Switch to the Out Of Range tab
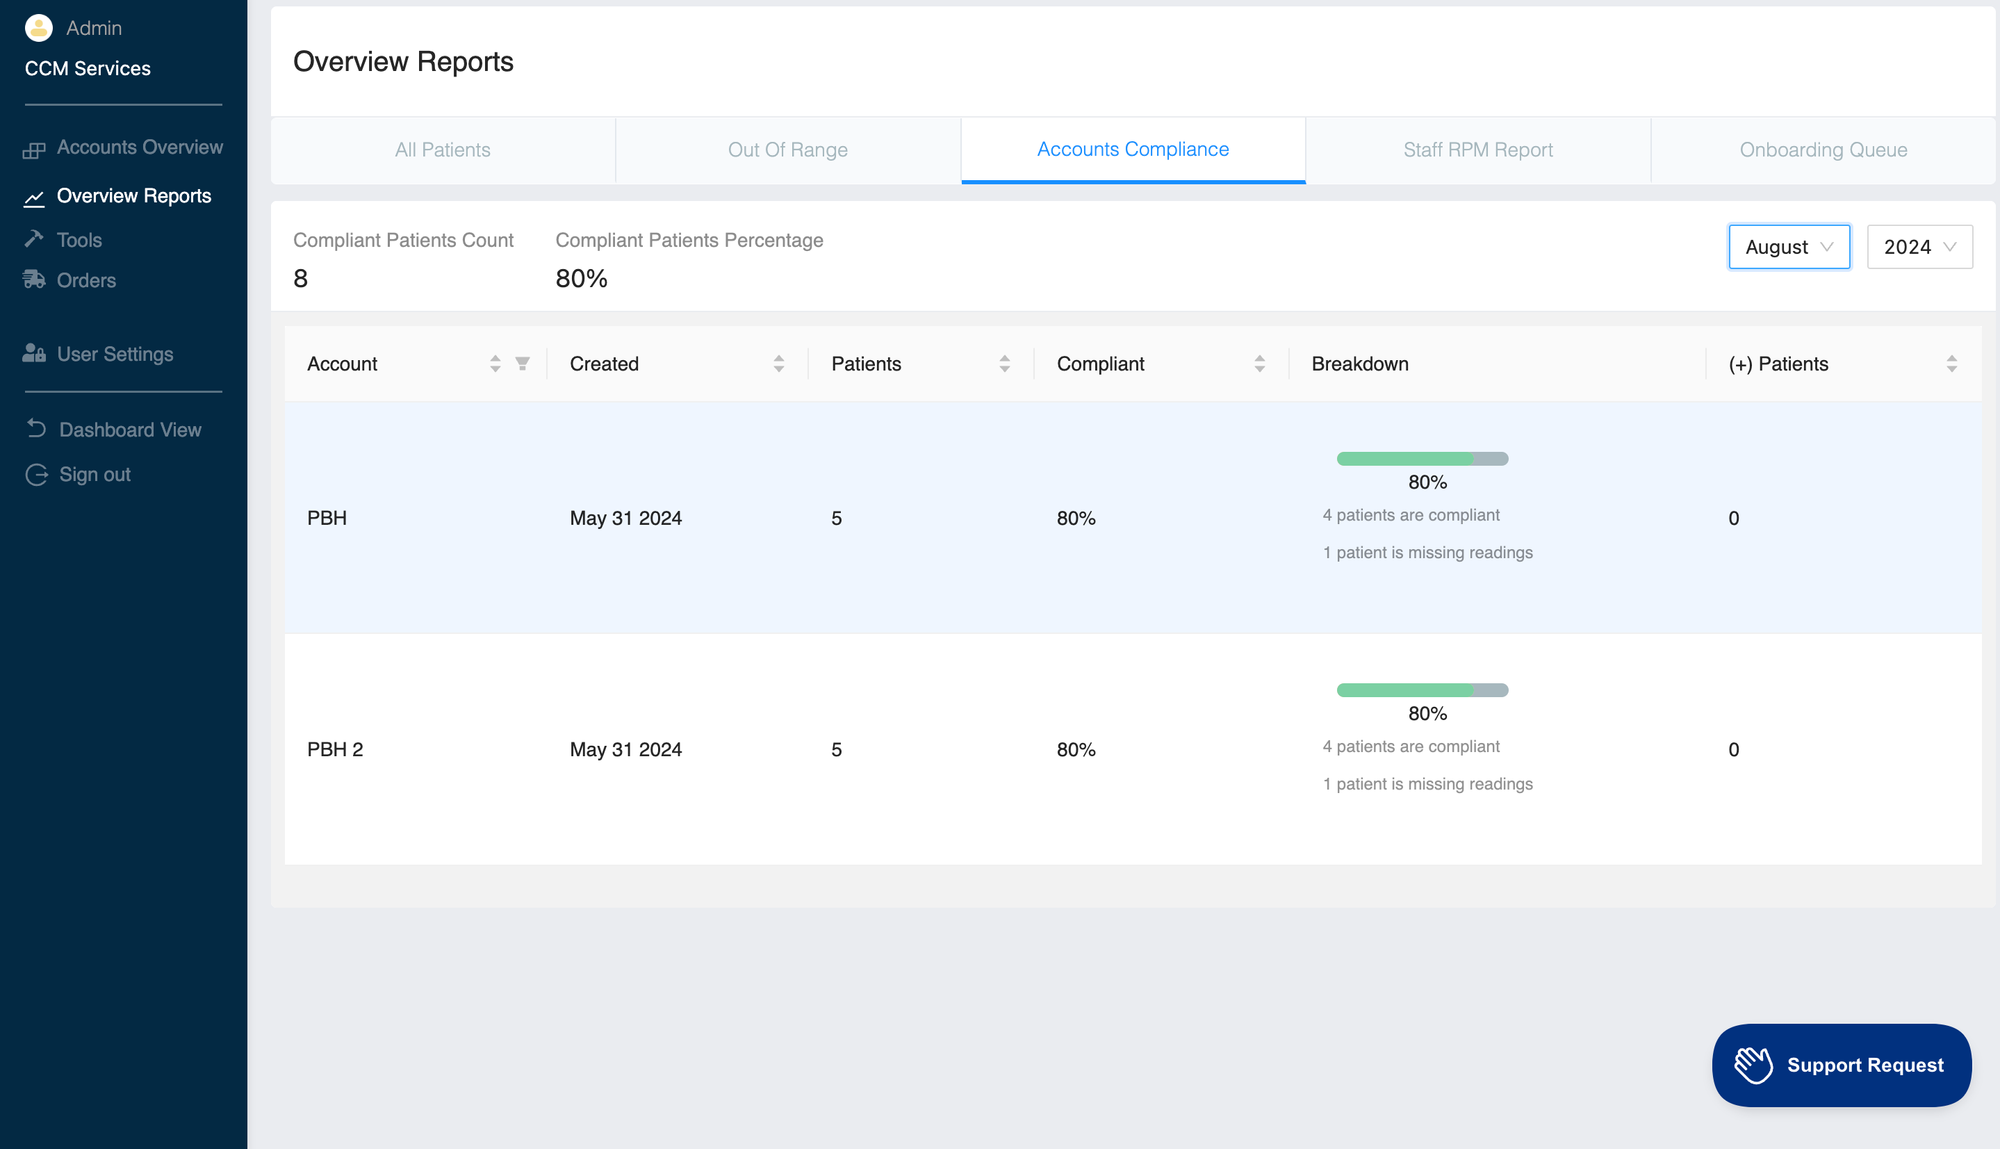Screen dimensions: 2000x1149 pyautogui.click(x=787, y=150)
